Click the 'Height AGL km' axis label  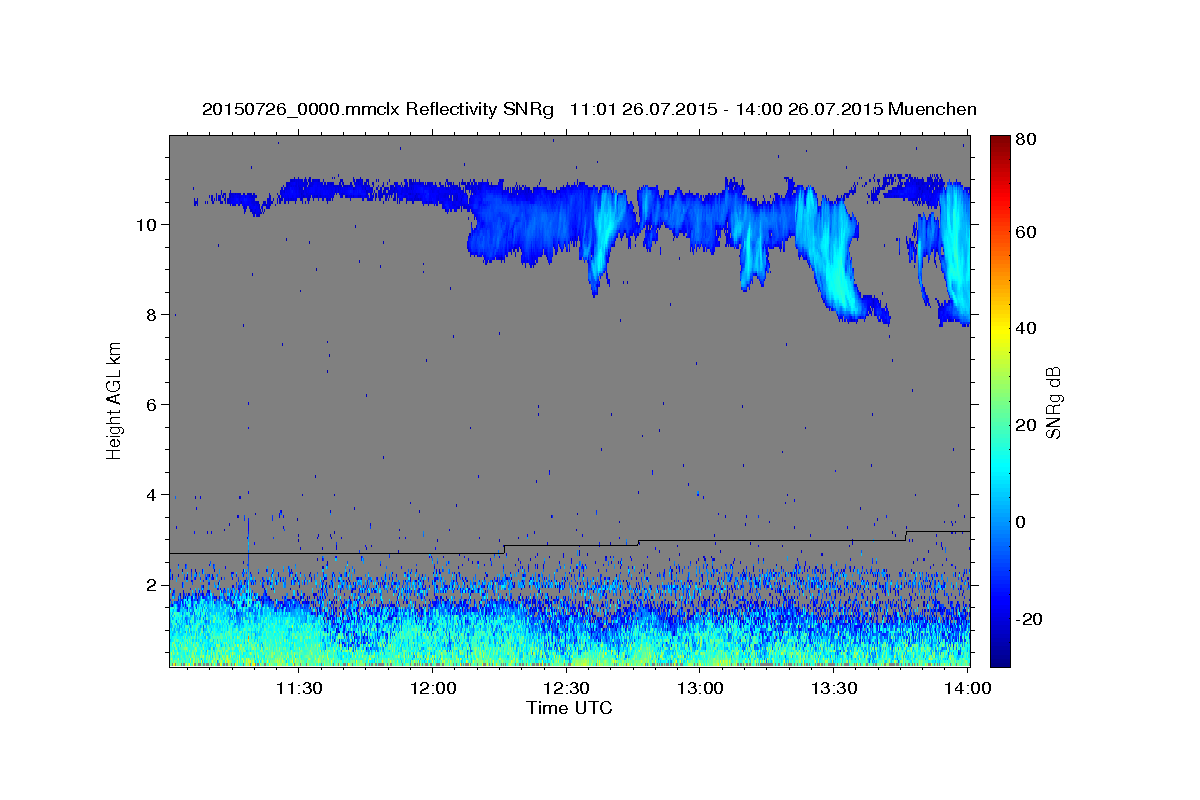[115, 399]
